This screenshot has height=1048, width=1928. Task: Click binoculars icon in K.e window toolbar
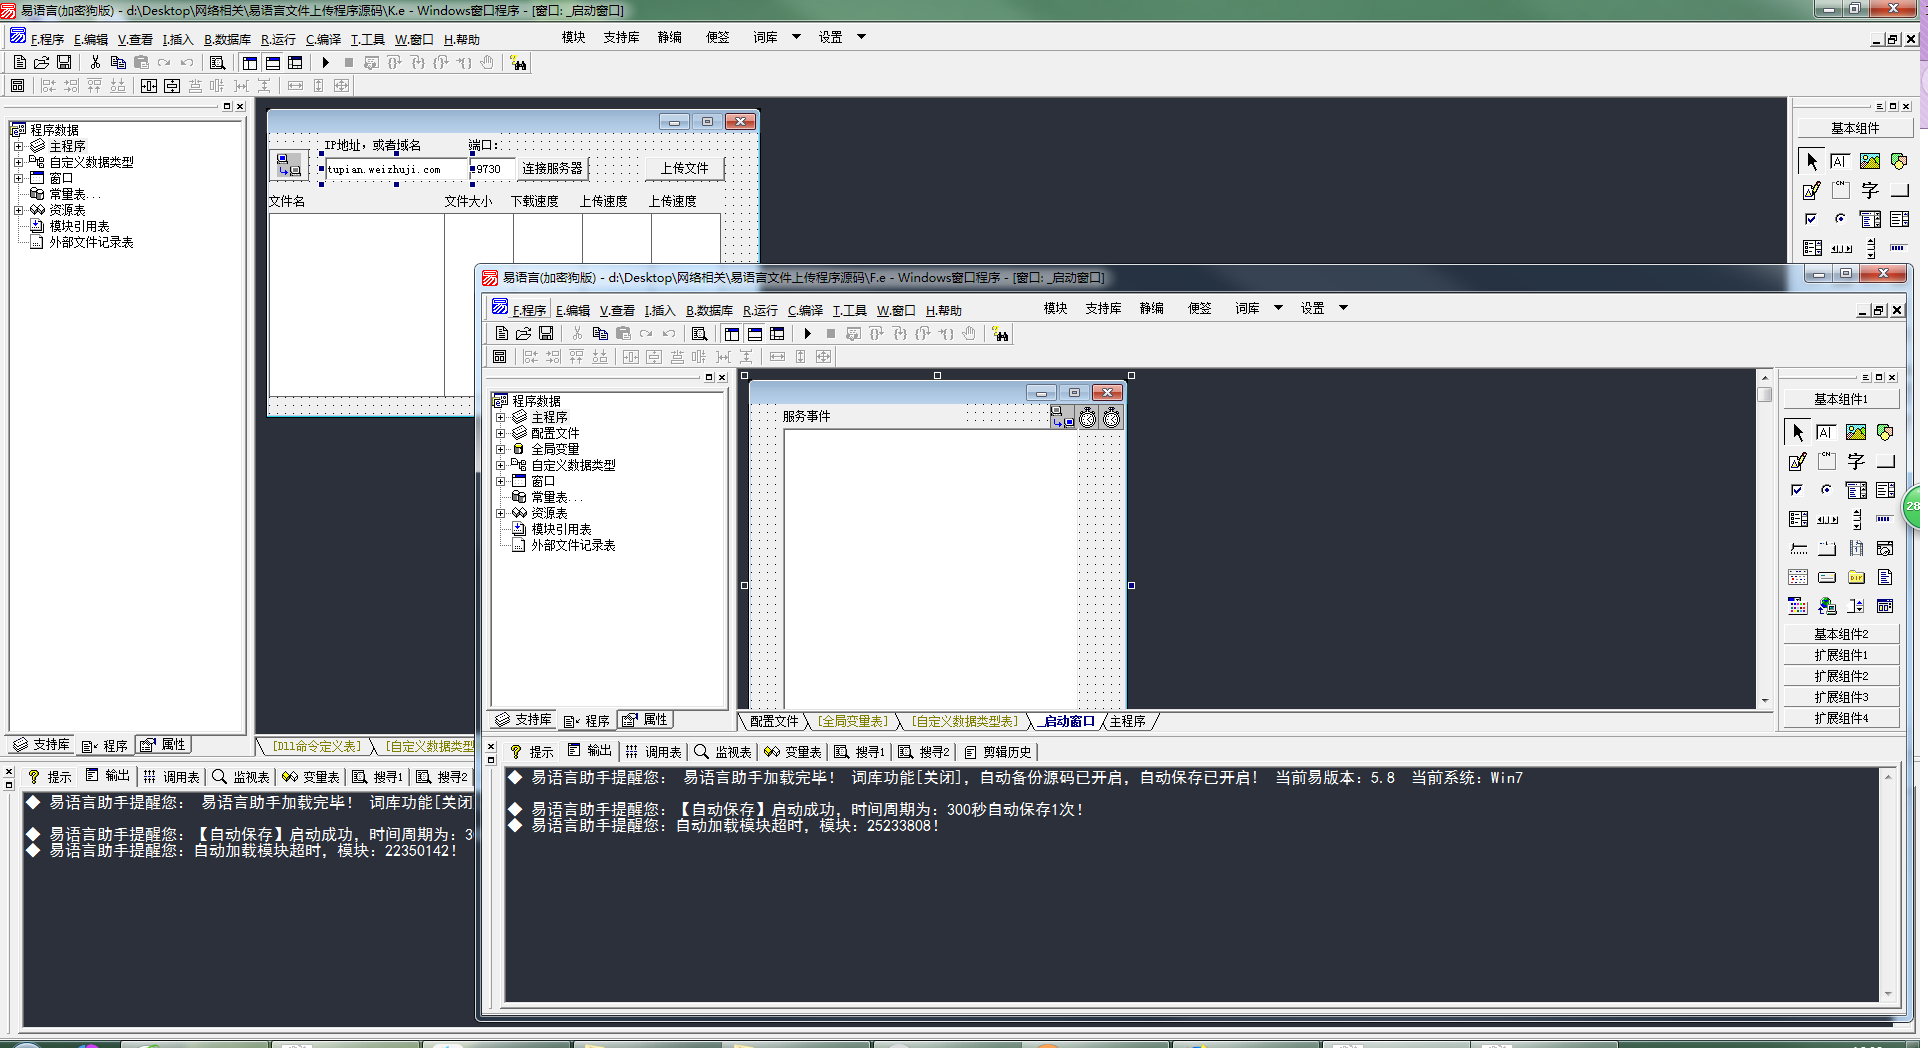[x=518, y=63]
